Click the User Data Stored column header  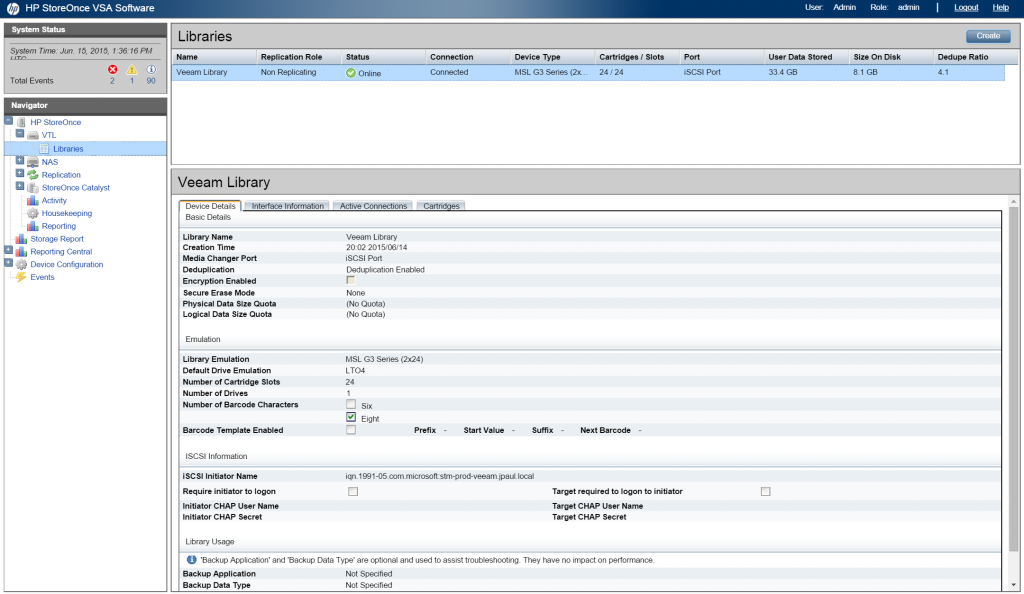[x=807, y=57]
